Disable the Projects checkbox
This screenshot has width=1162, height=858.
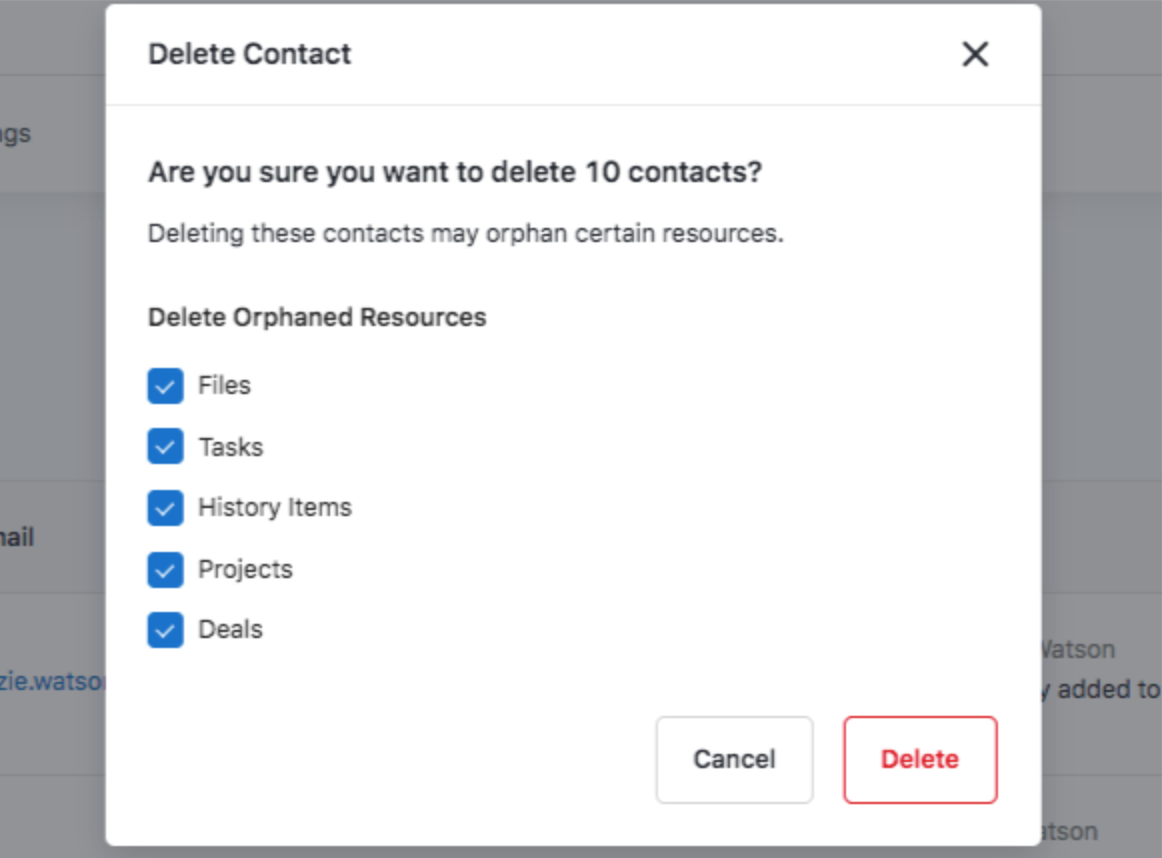coord(166,570)
